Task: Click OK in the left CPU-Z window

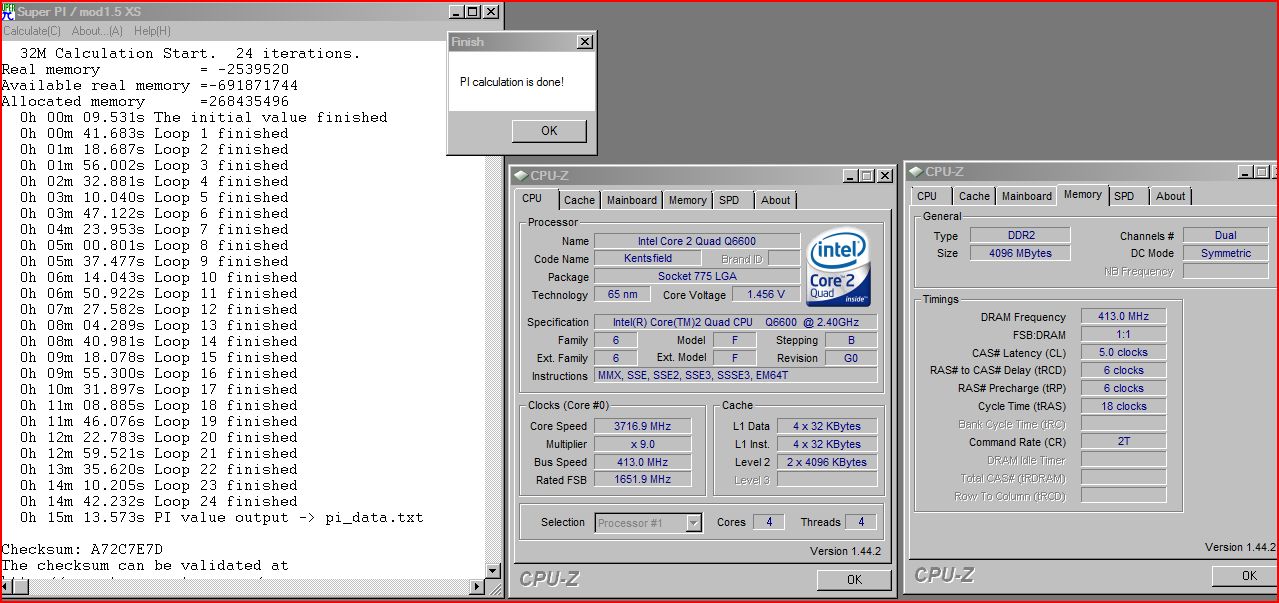Action: (853, 580)
